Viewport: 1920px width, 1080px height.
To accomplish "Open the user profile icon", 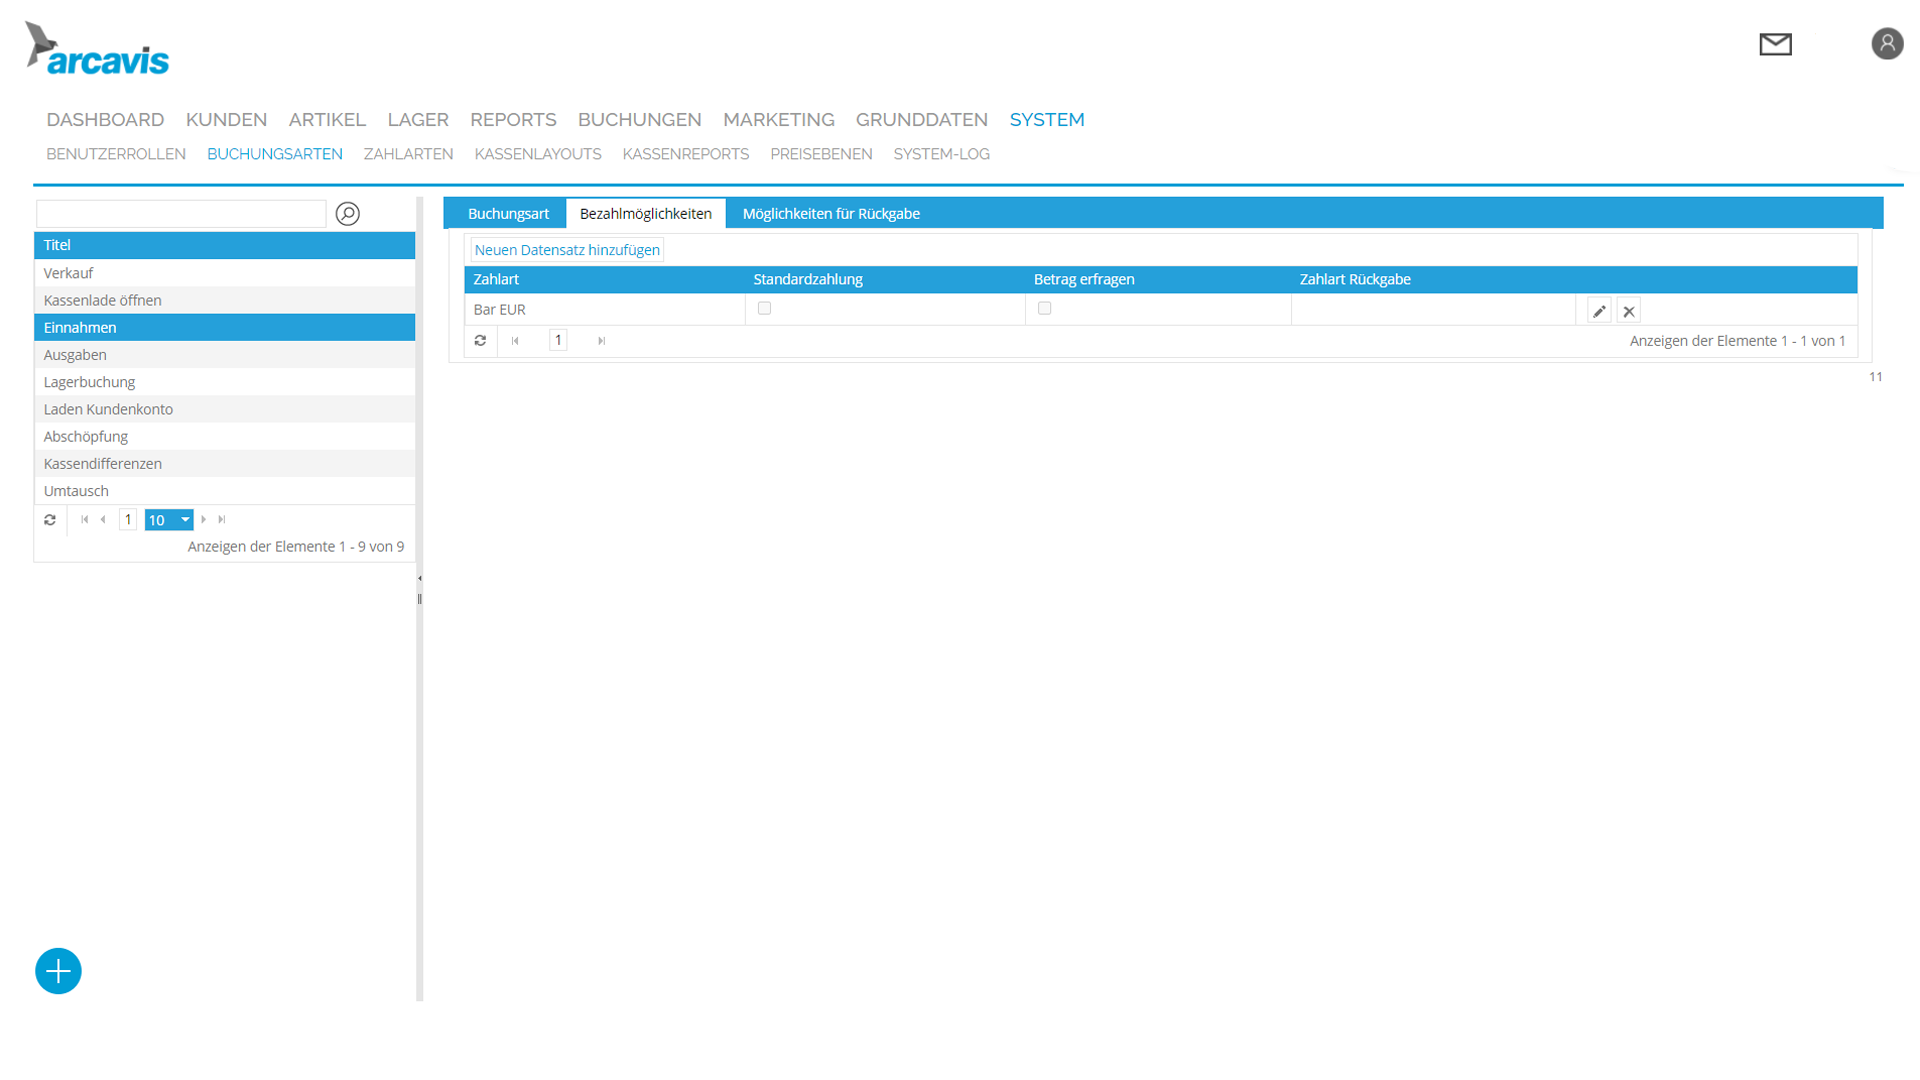I will click(x=1887, y=44).
